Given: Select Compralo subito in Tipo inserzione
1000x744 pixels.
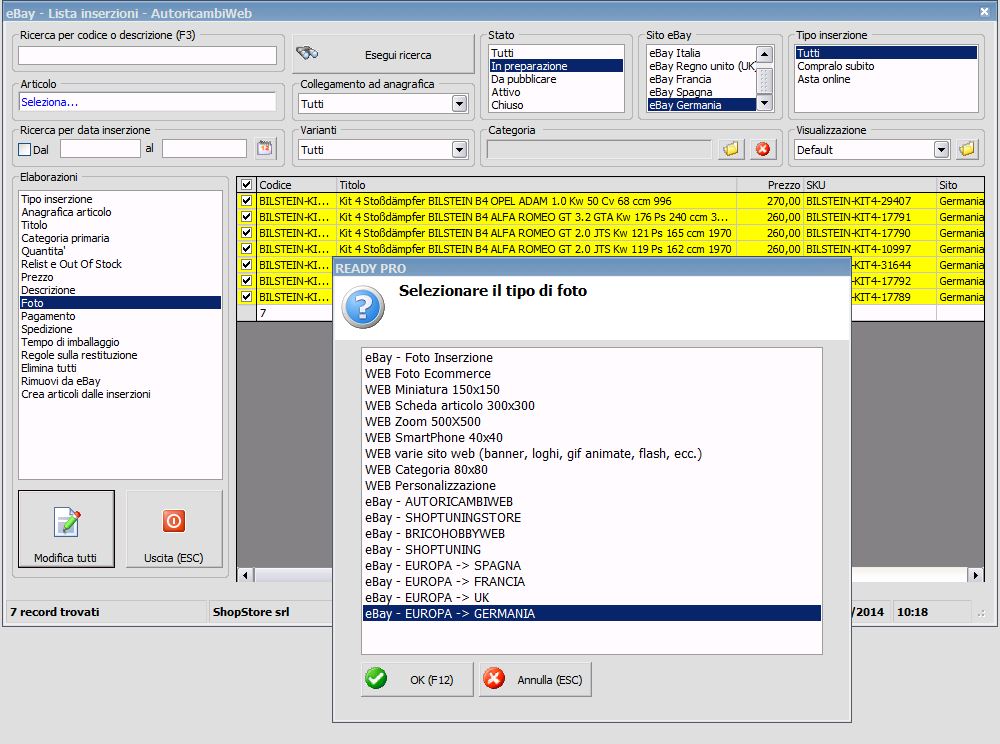Looking at the screenshot, I should pyautogui.click(x=886, y=66).
